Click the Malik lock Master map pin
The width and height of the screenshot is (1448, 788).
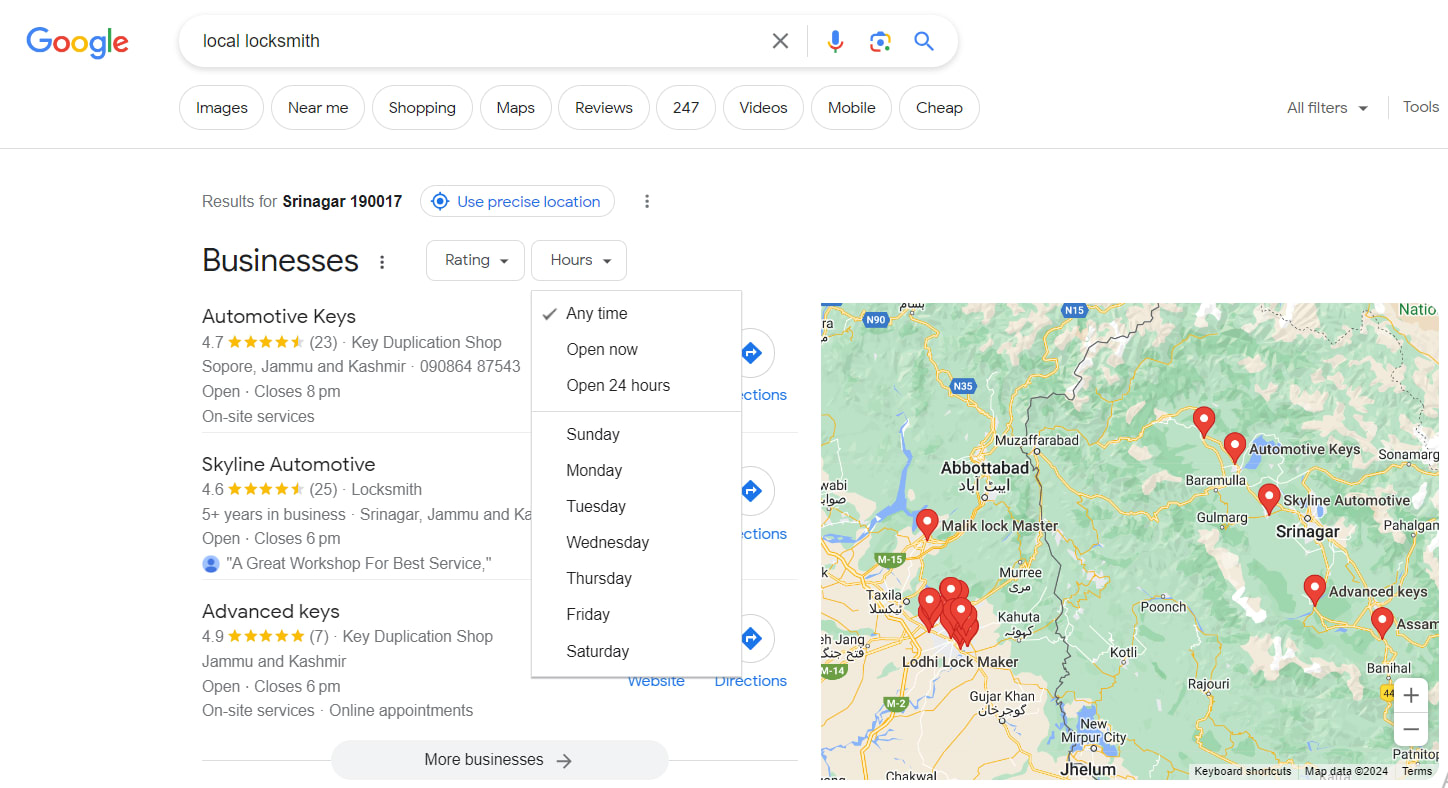click(927, 524)
